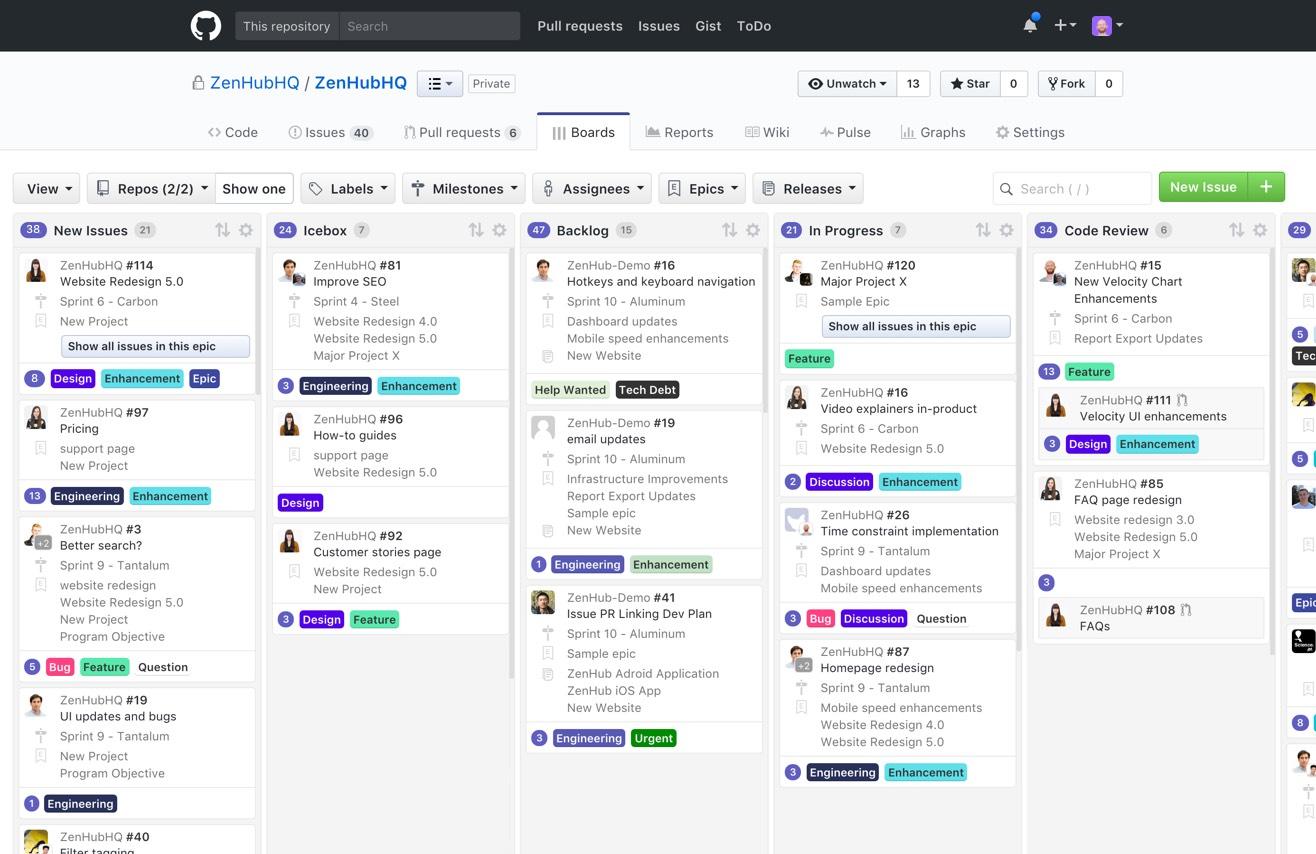Viewport: 1316px width, 854px height.
Task: Open the Pulse tab
Action: (x=845, y=132)
